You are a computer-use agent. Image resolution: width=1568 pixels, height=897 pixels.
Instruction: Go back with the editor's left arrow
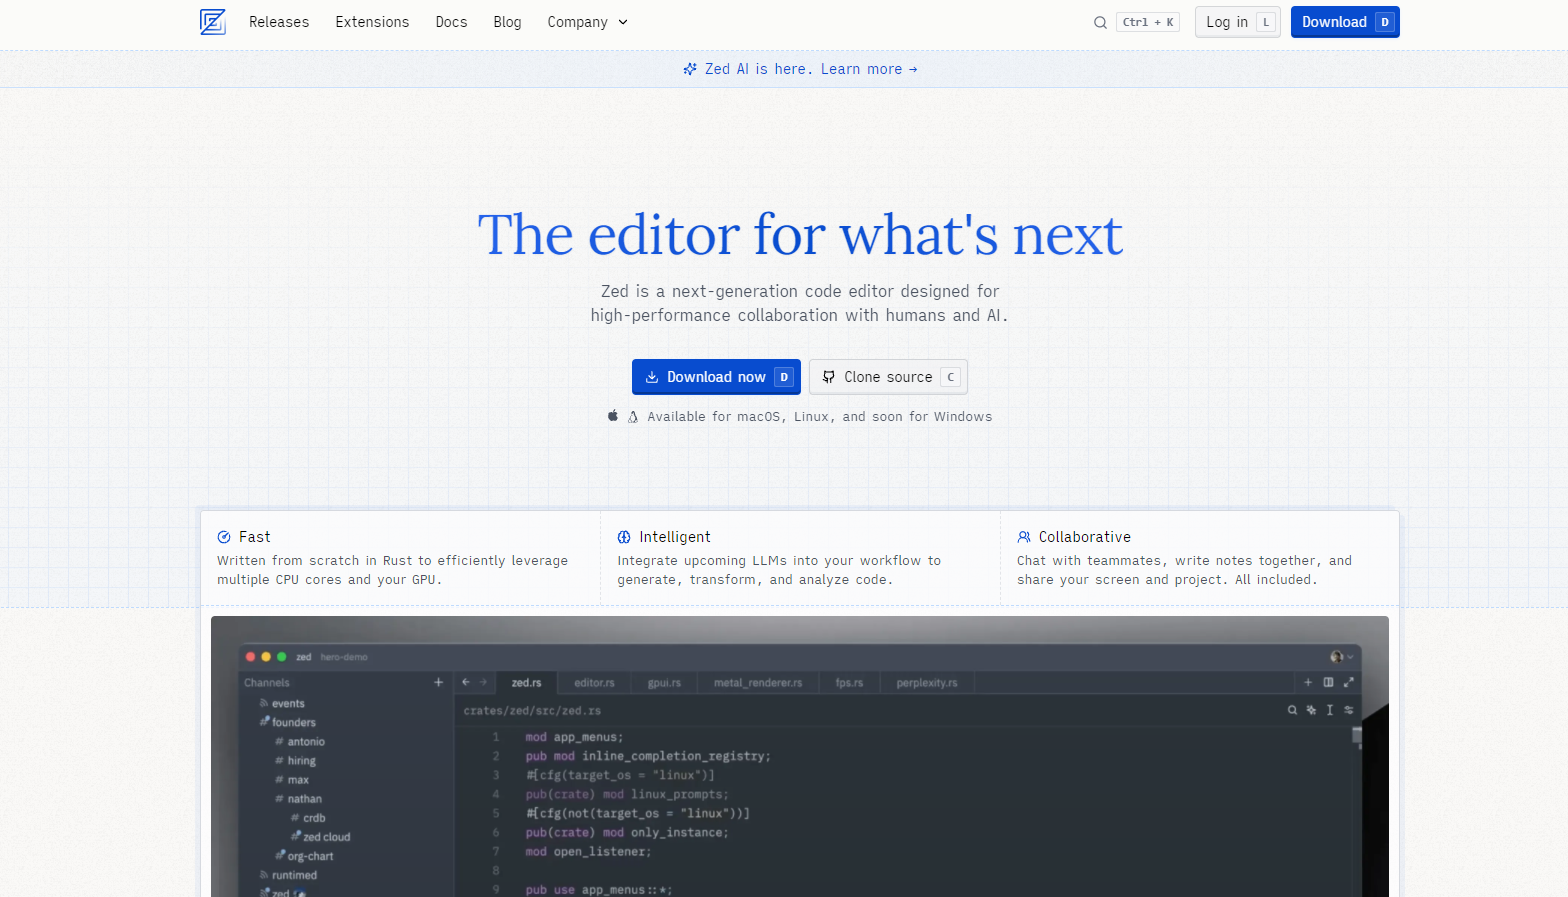coord(466,682)
